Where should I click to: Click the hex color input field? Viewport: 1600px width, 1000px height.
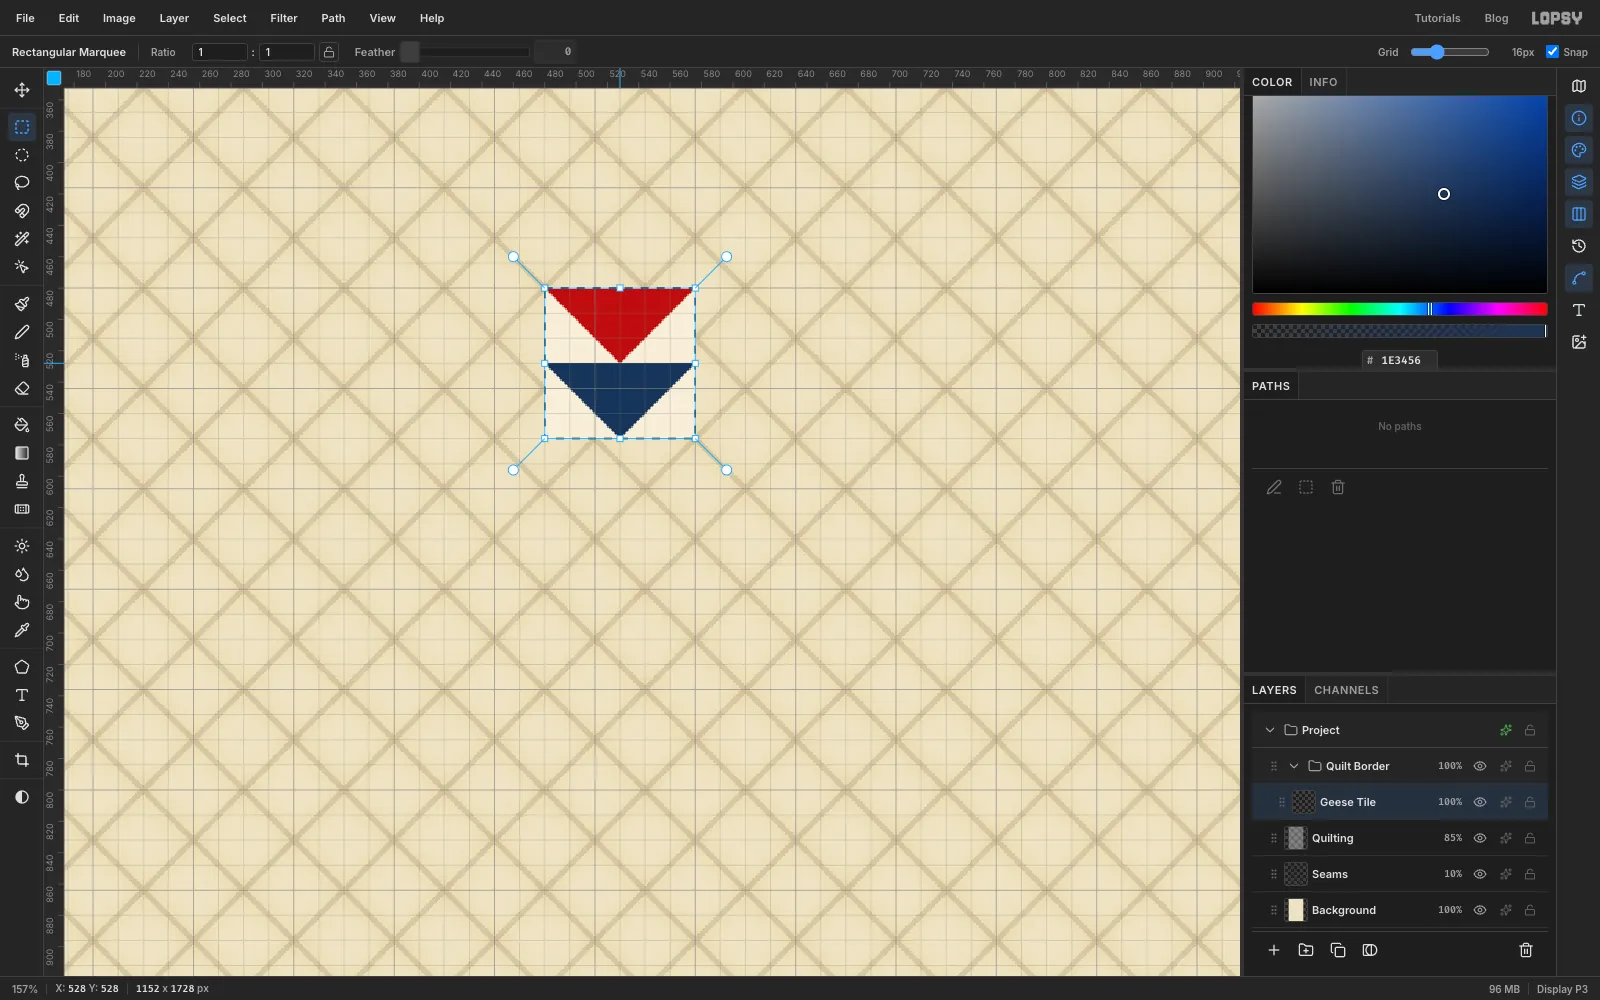point(1399,360)
